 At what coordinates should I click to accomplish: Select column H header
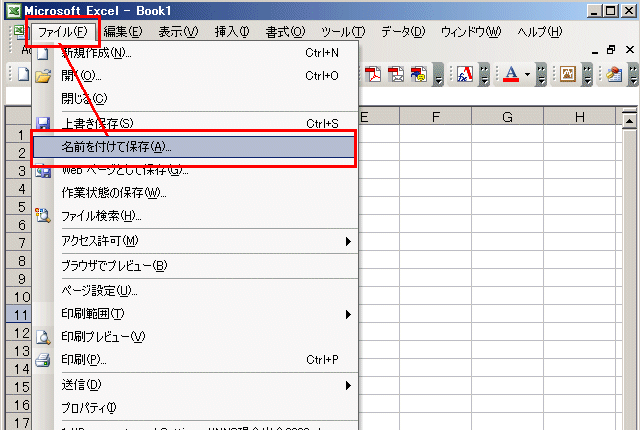[x=580, y=117]
